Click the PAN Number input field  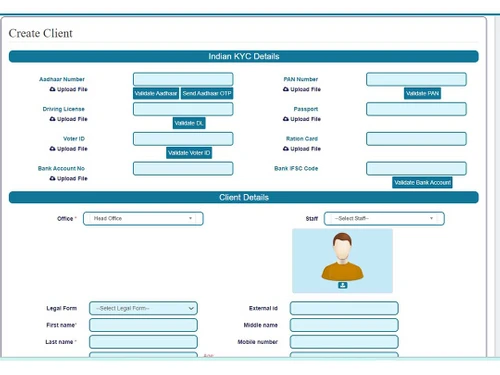[x=416, y=79]
